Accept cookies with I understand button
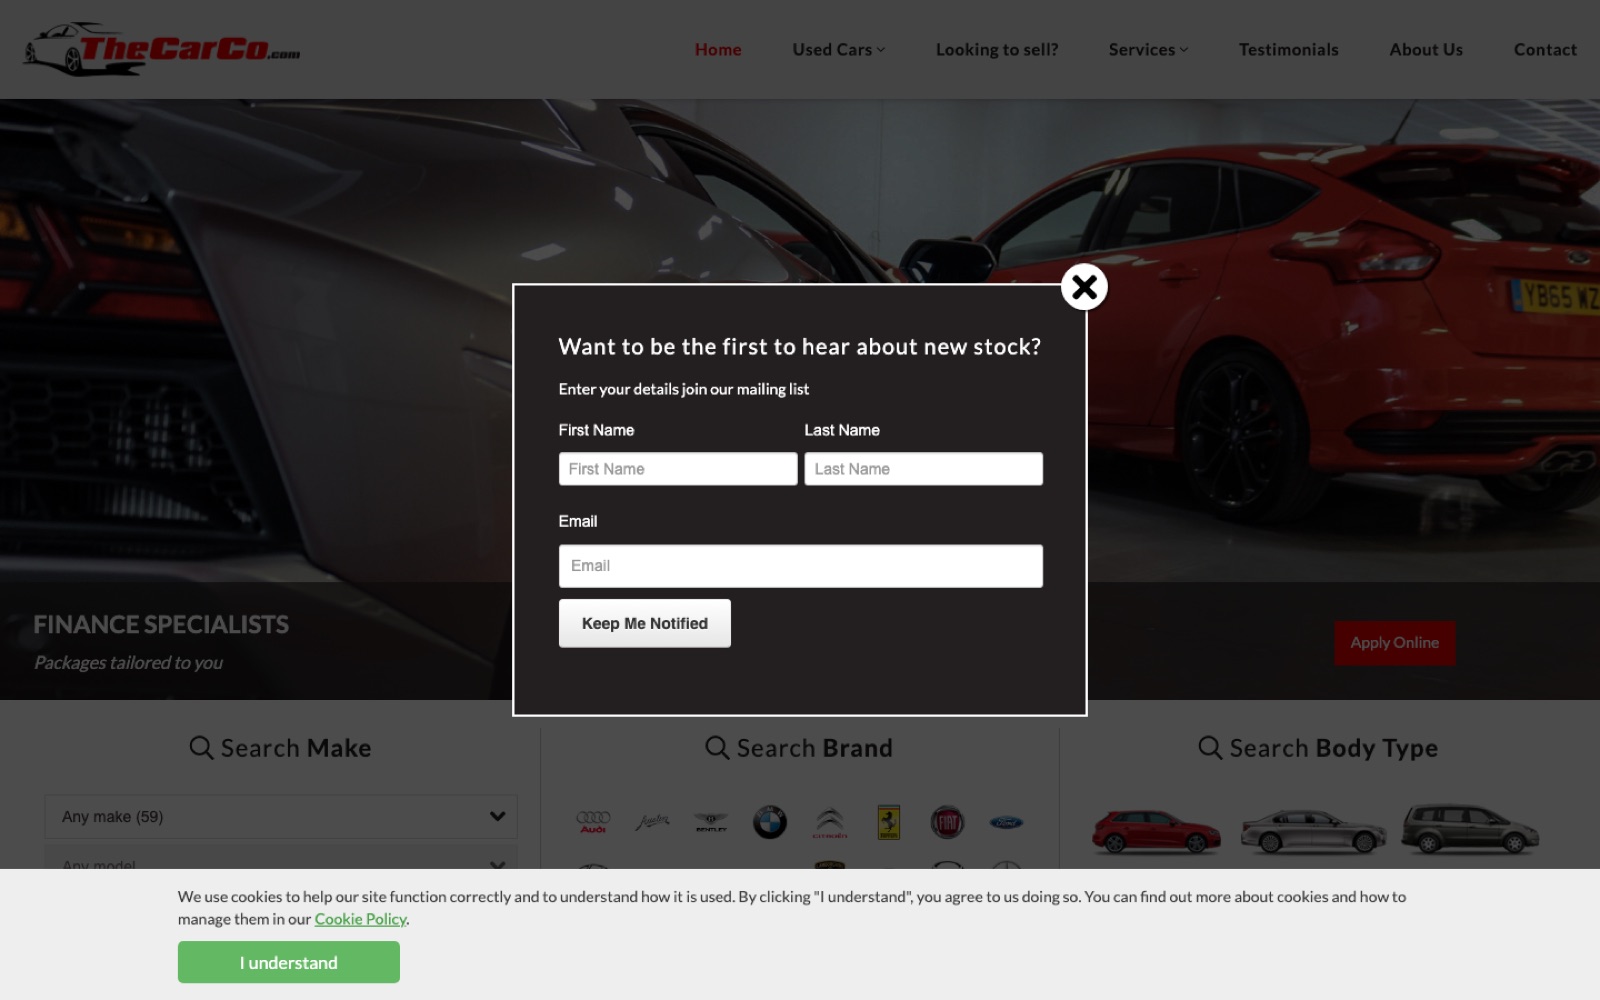Viewport: 1600px width, 1000px height. pos(289,962)
